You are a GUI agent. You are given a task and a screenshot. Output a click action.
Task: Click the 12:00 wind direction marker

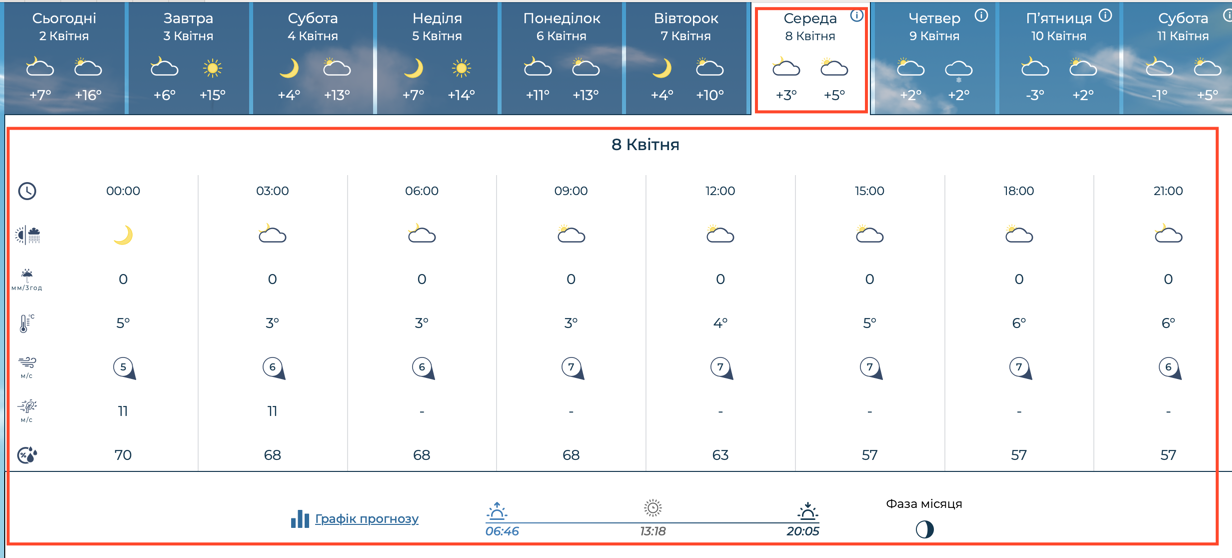point(721,368)
